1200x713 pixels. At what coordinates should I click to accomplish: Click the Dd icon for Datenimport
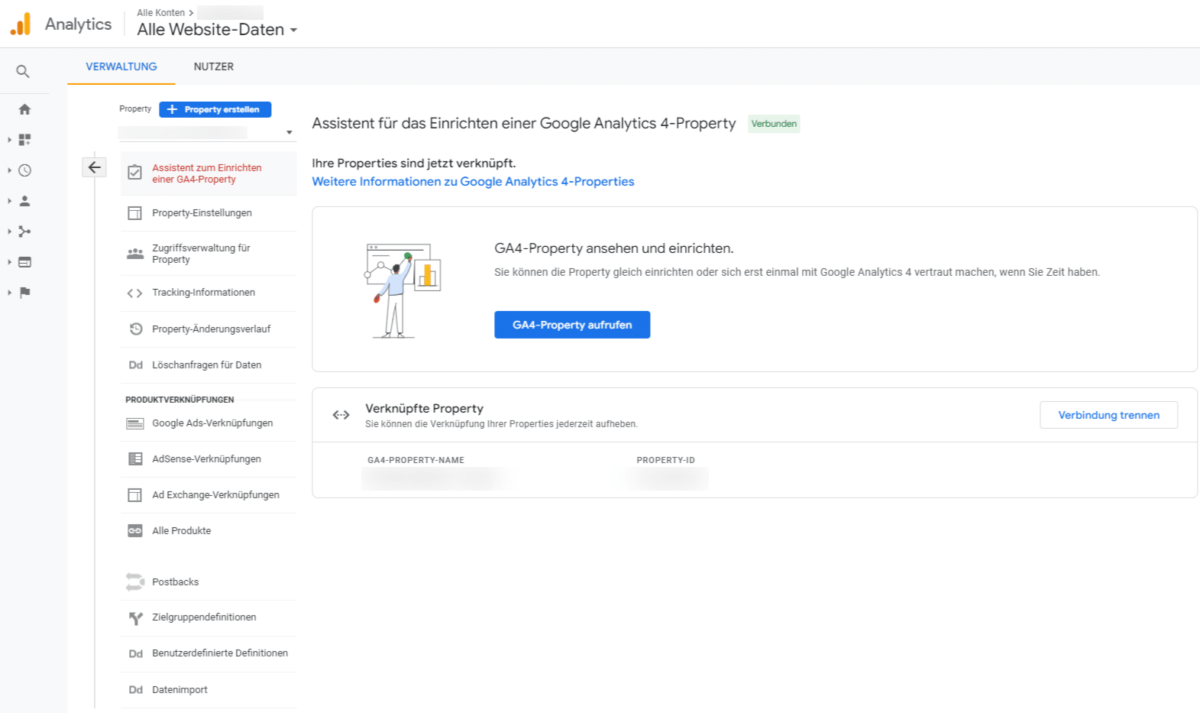[x=135, y=690]
